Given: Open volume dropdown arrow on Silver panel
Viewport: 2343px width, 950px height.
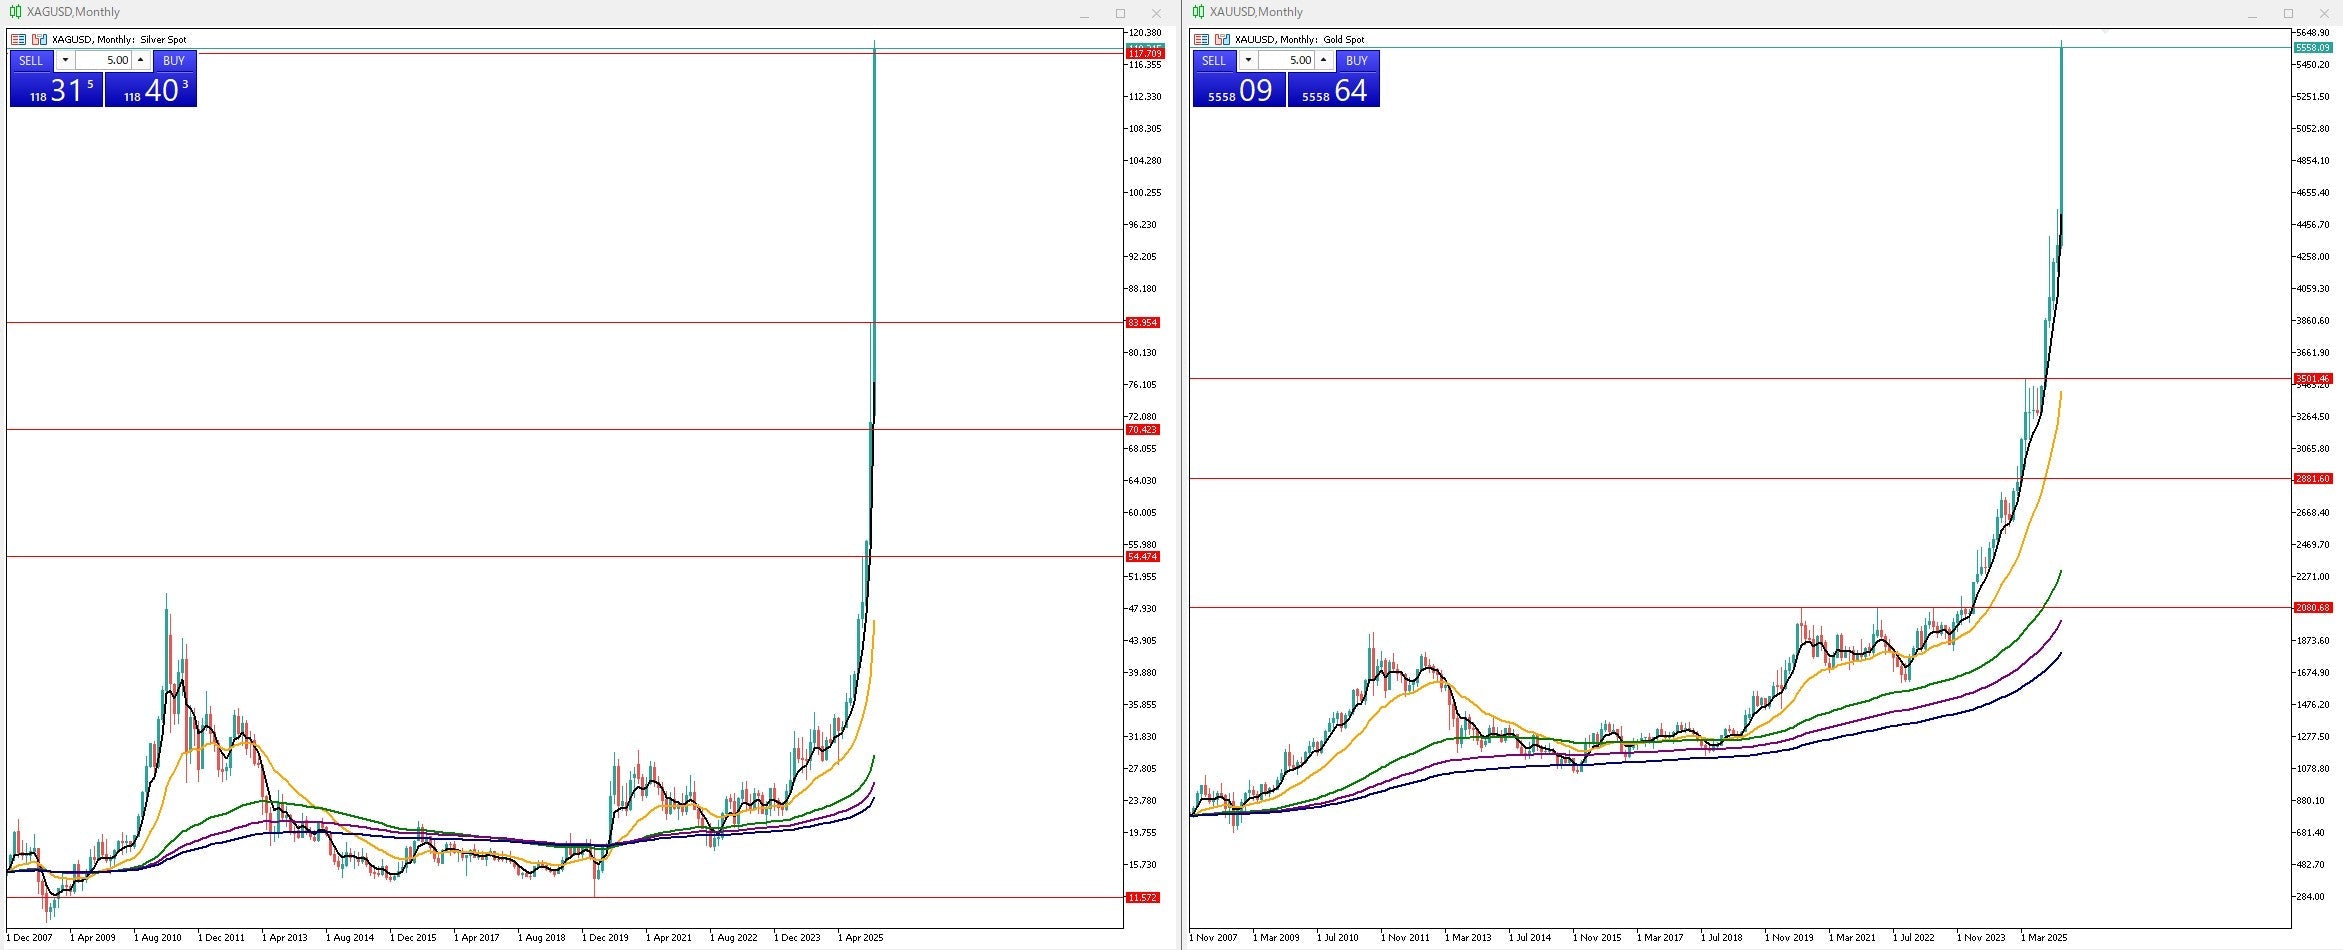Looking at the screenshot, I should (65, 61).
